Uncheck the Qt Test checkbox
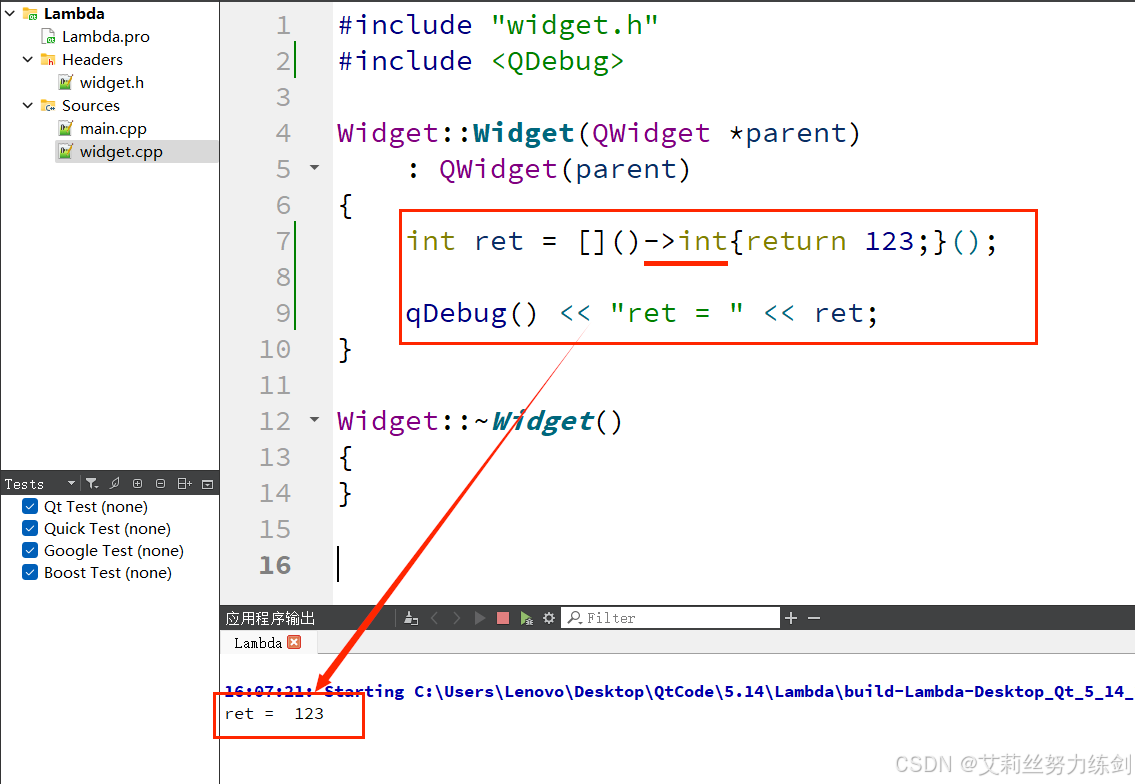This screenshot has width=1135, height=784. tap(30, 506)
